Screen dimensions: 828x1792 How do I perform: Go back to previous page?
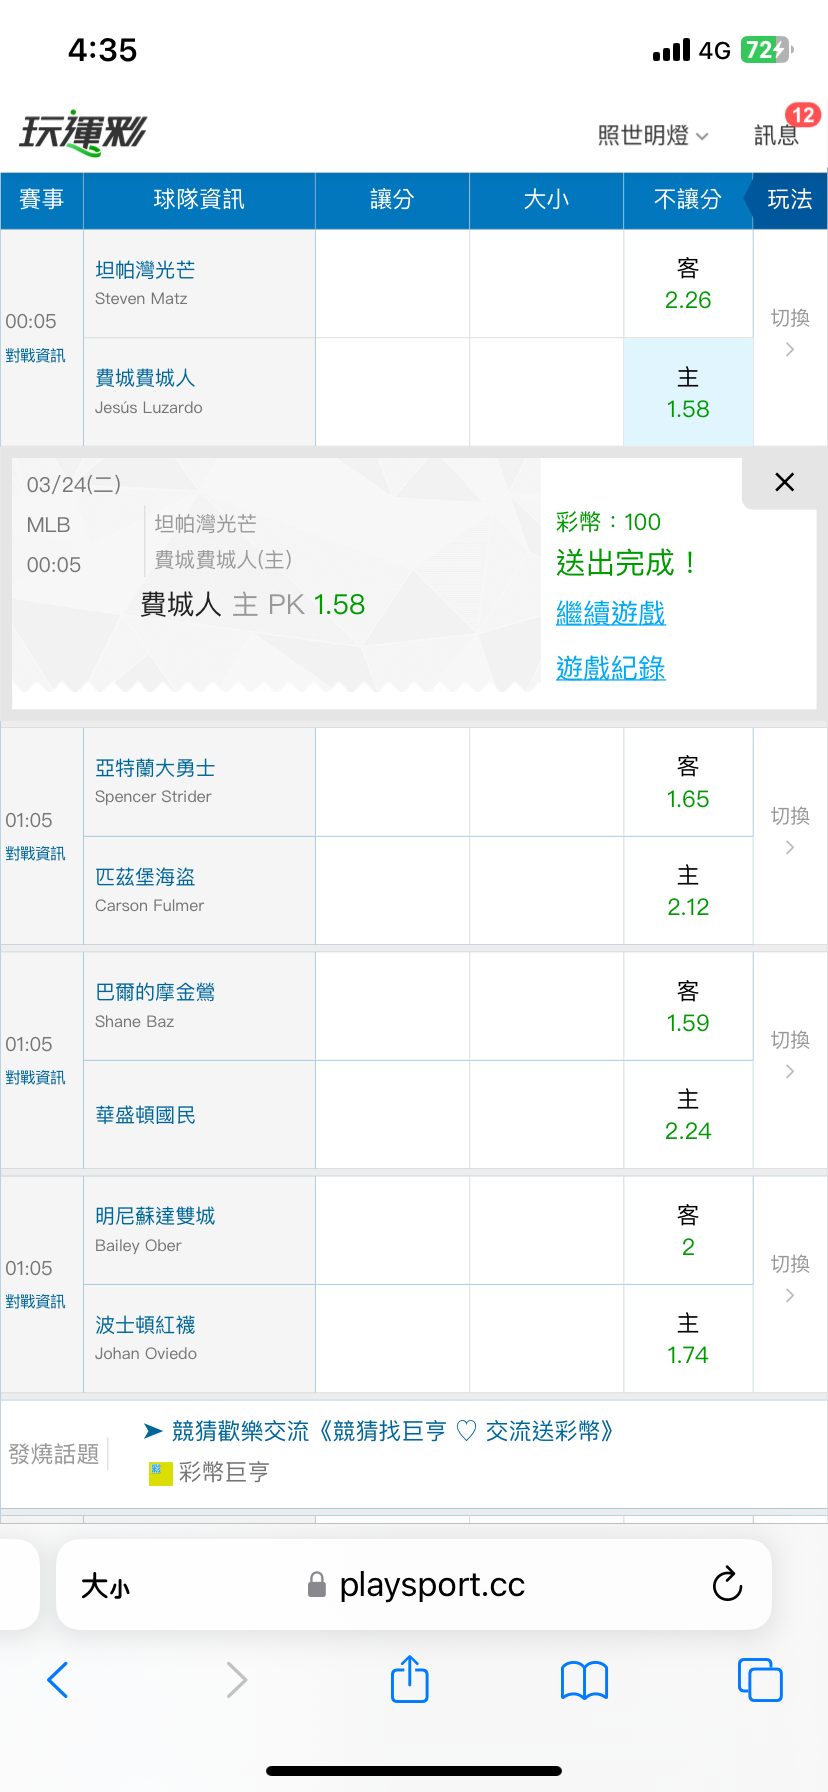coord(58,1679)
